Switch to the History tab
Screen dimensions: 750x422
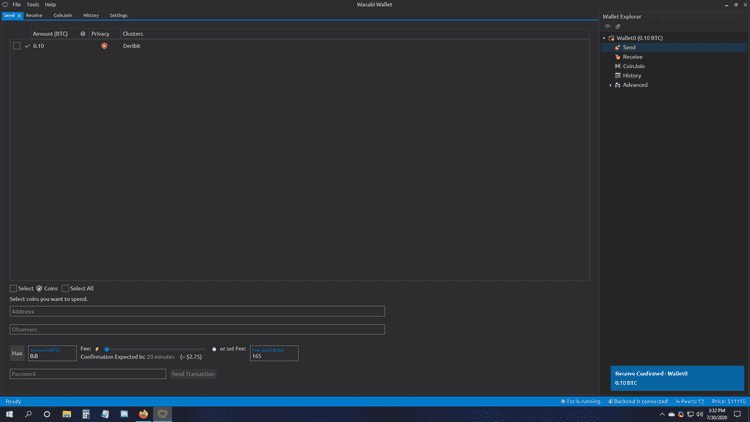pyautogui.click(x=91, y=15)
